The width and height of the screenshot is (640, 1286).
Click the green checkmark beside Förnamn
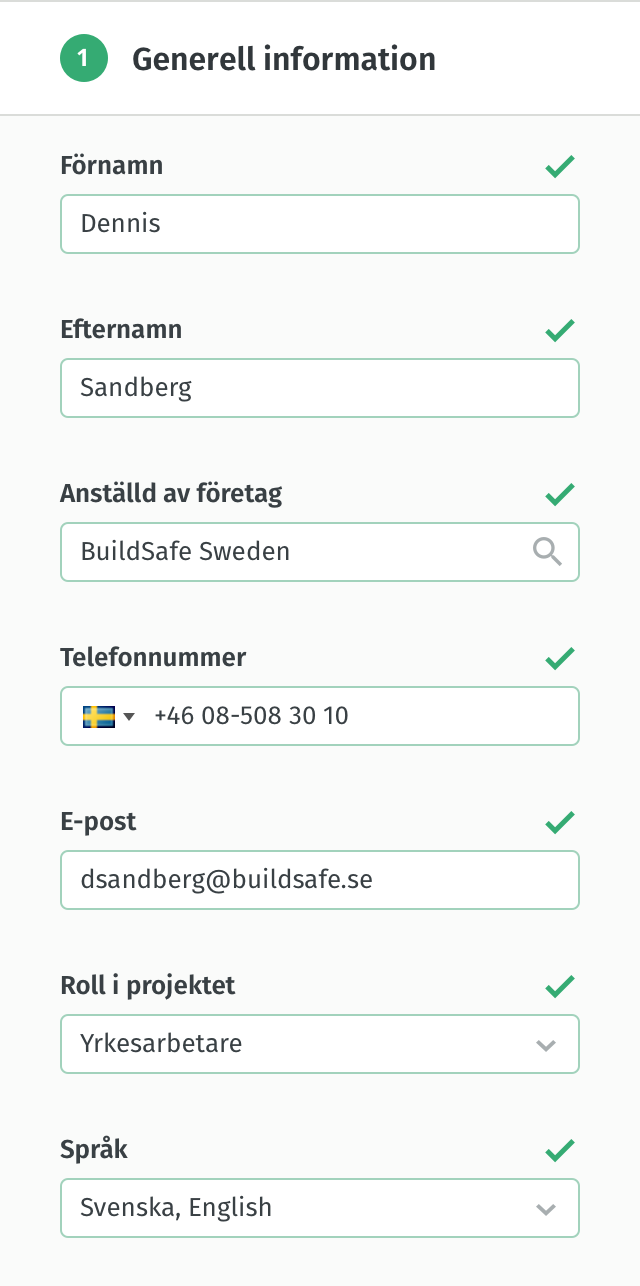tap(560, 167)
